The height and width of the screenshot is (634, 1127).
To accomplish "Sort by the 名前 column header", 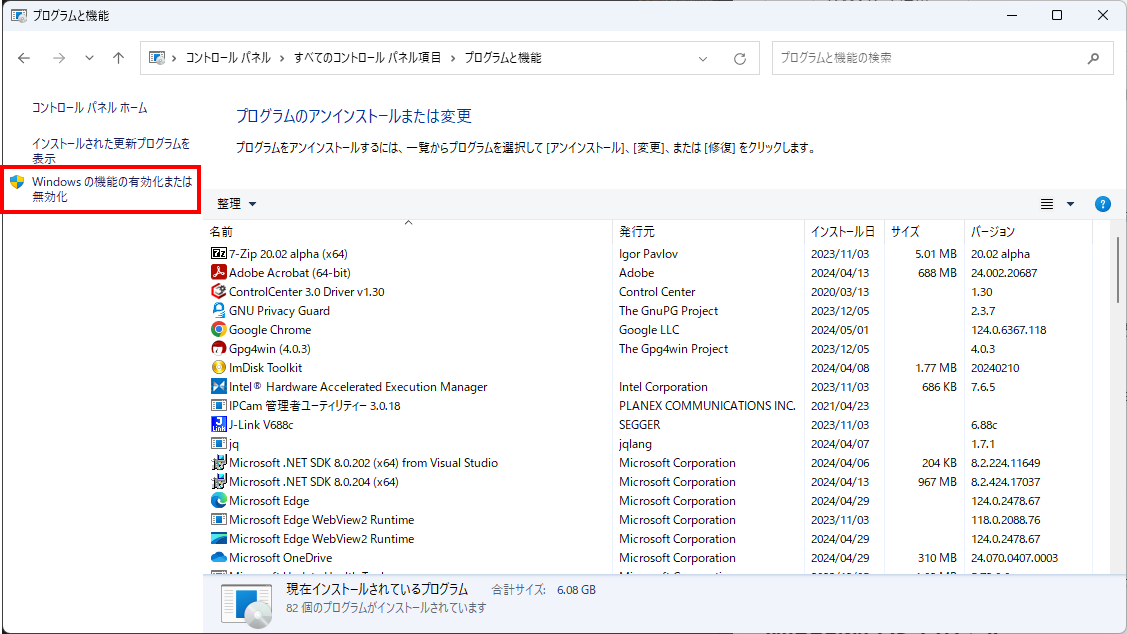I will tap(408, 231).
